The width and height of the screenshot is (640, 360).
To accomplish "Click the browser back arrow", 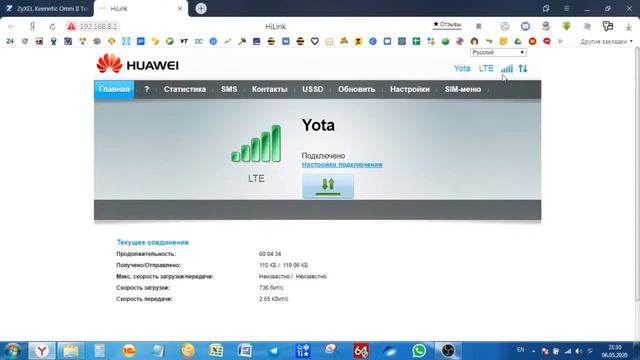I will [11, 27].
